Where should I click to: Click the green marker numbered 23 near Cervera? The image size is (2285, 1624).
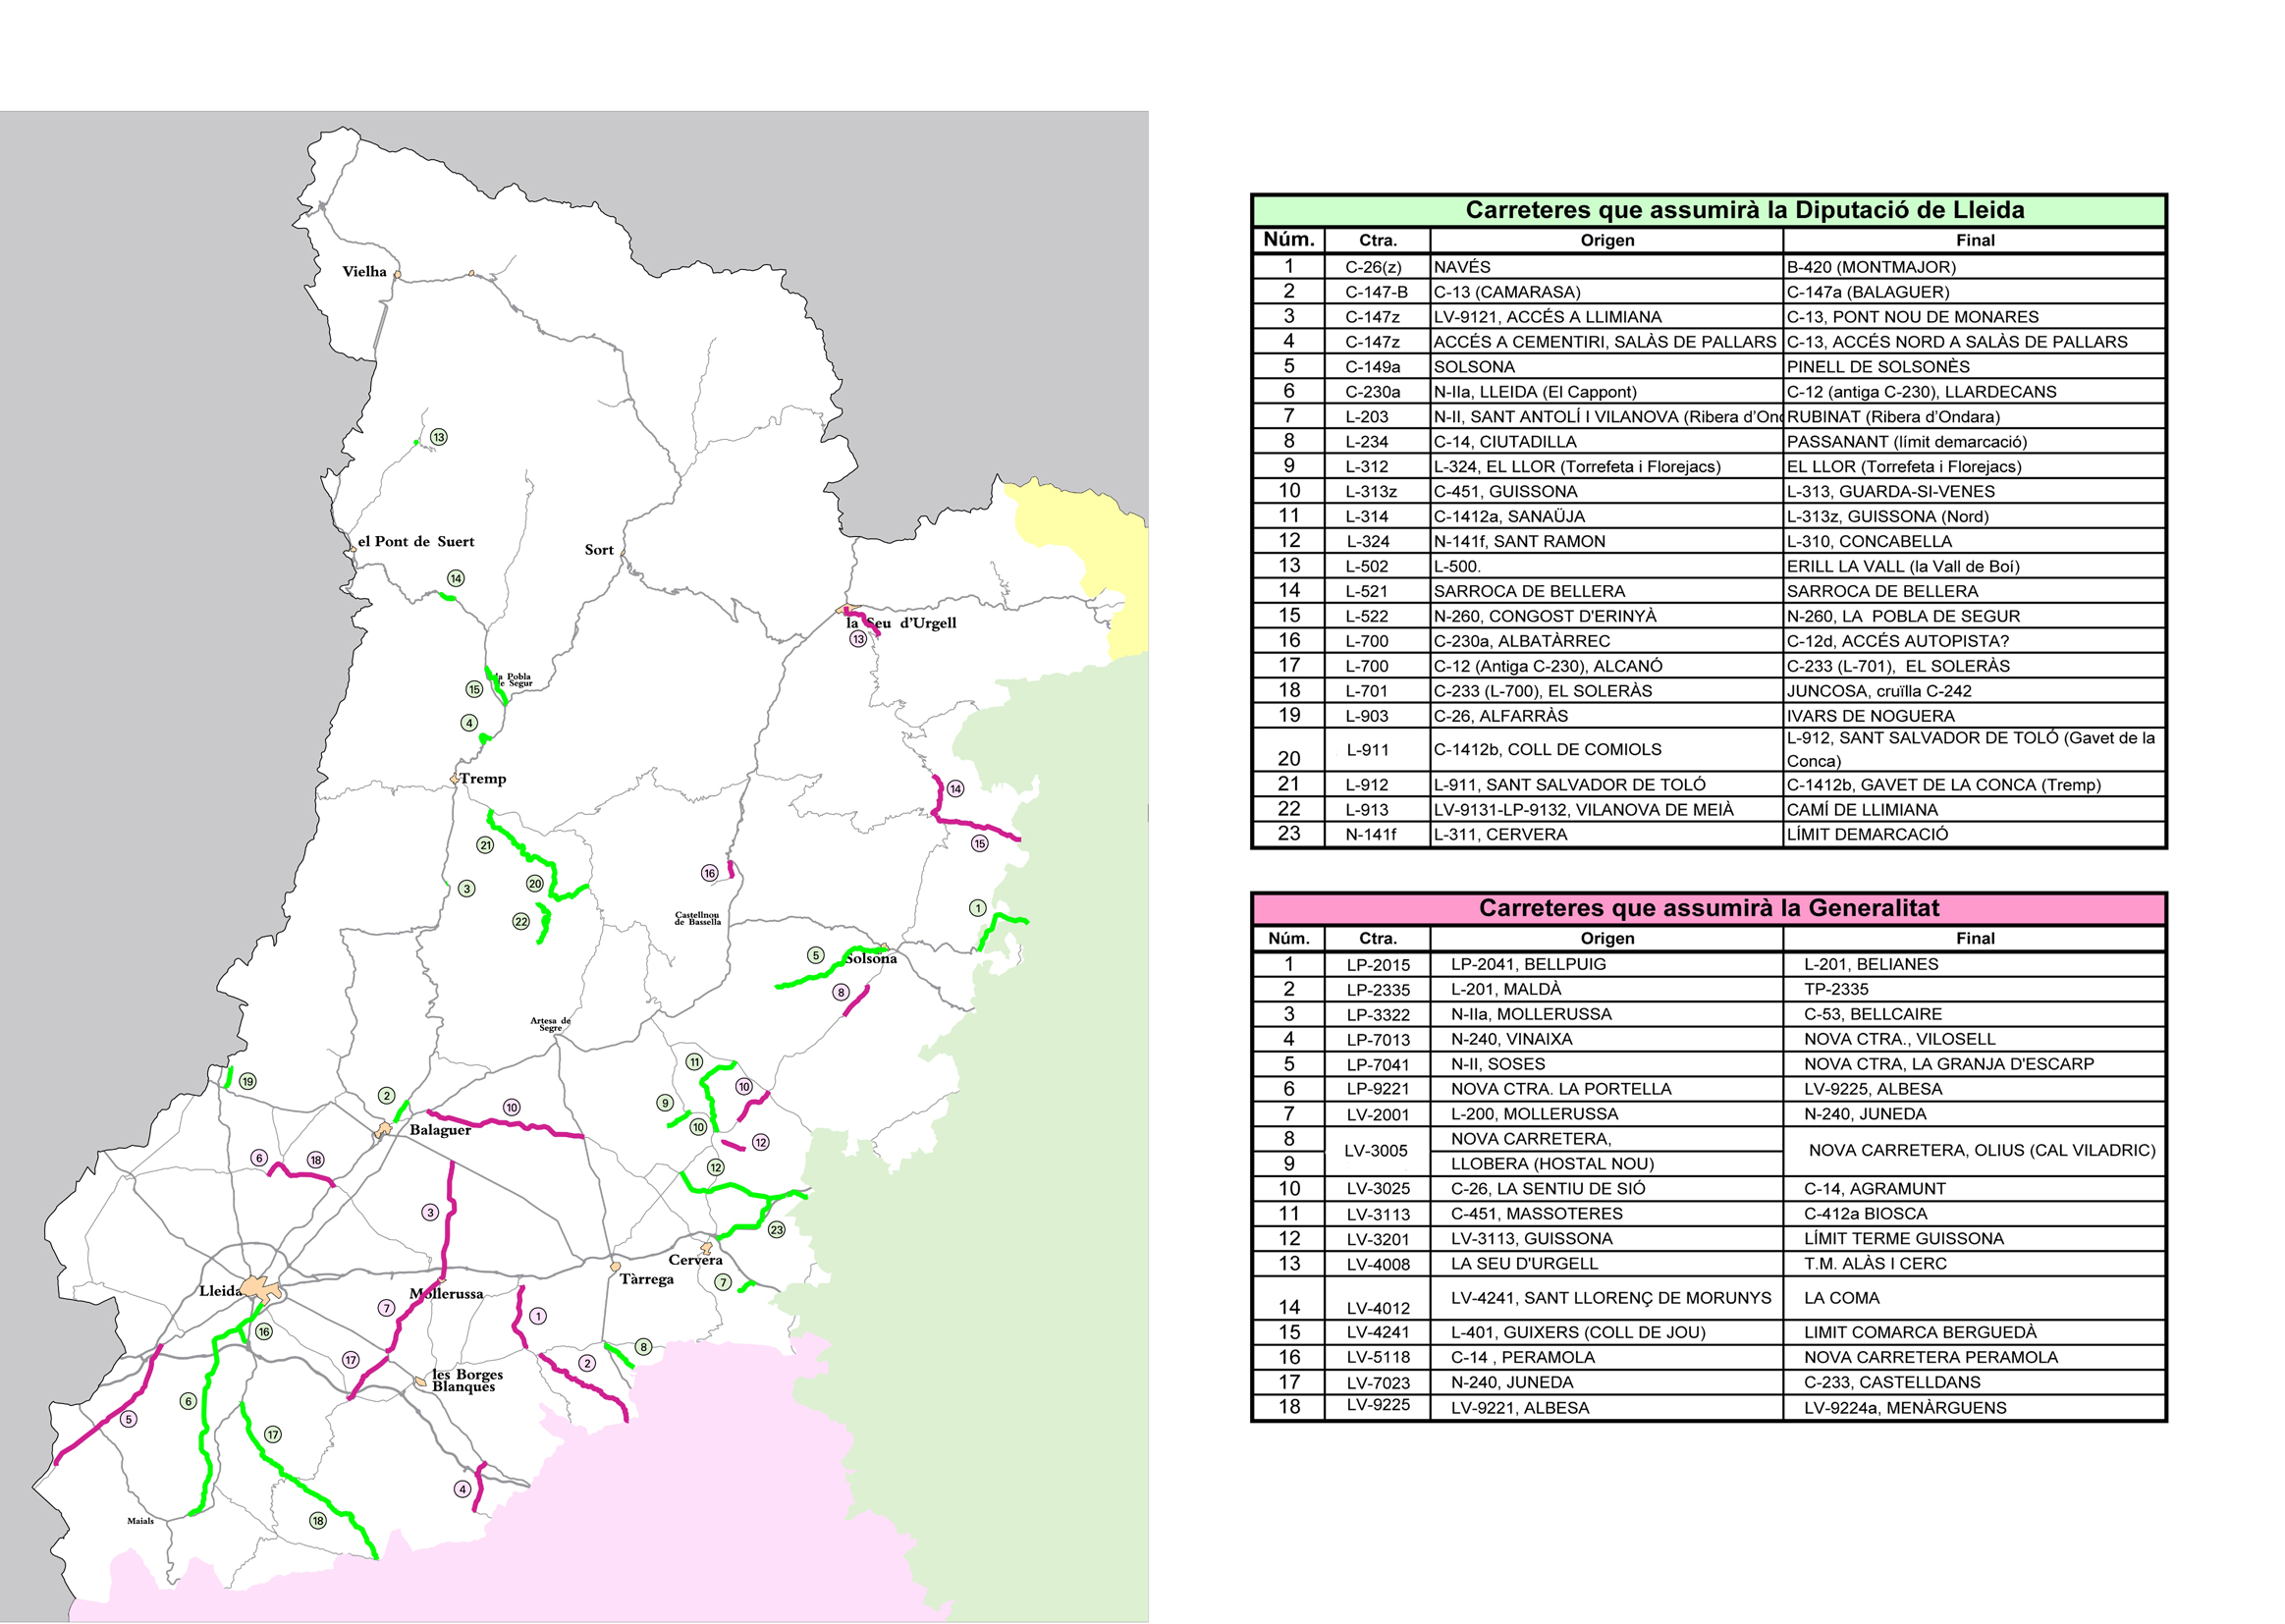coord(777,1230)
